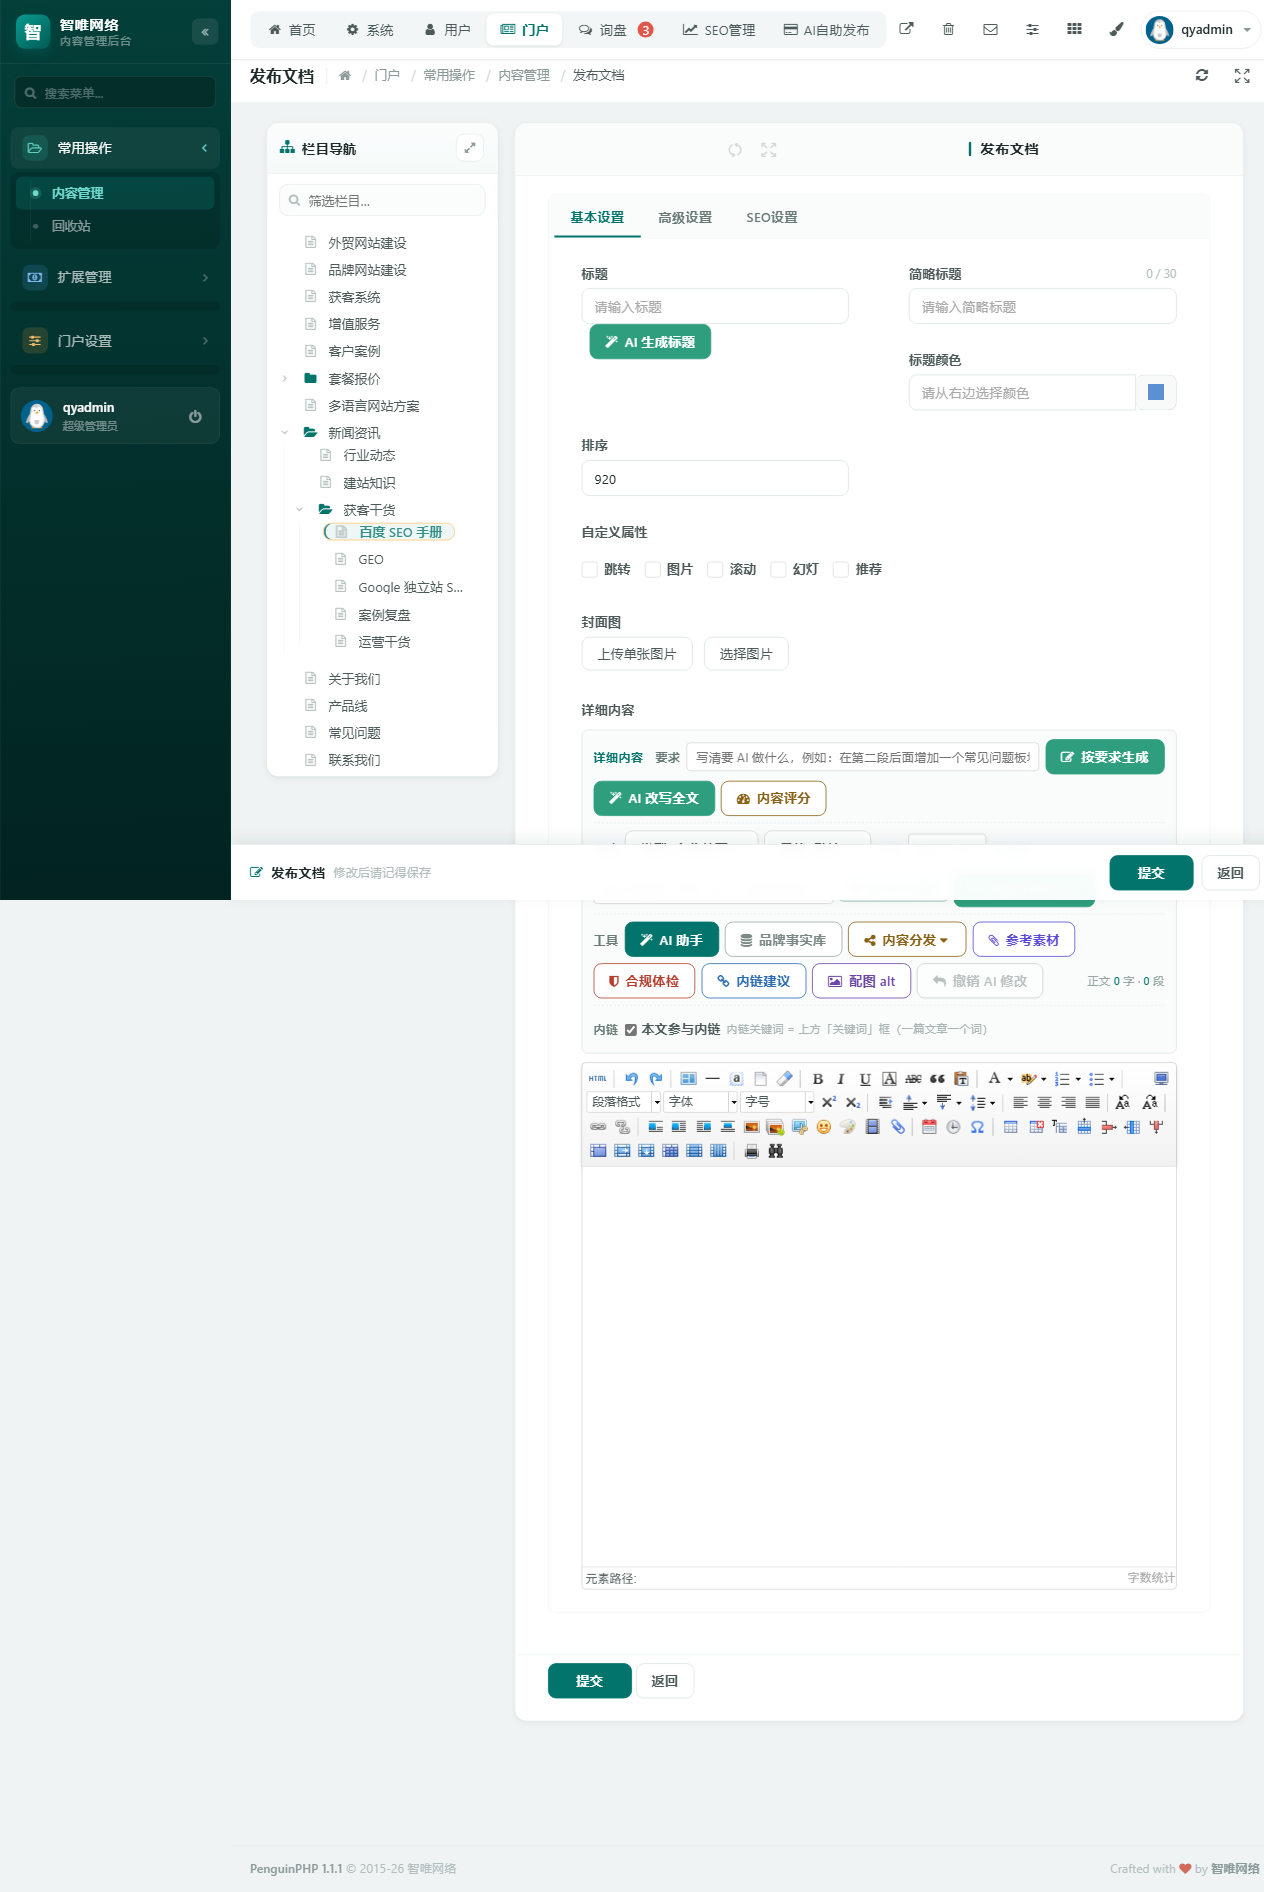Expand the 套餐报价 folder in tree

tap(285, 378)
